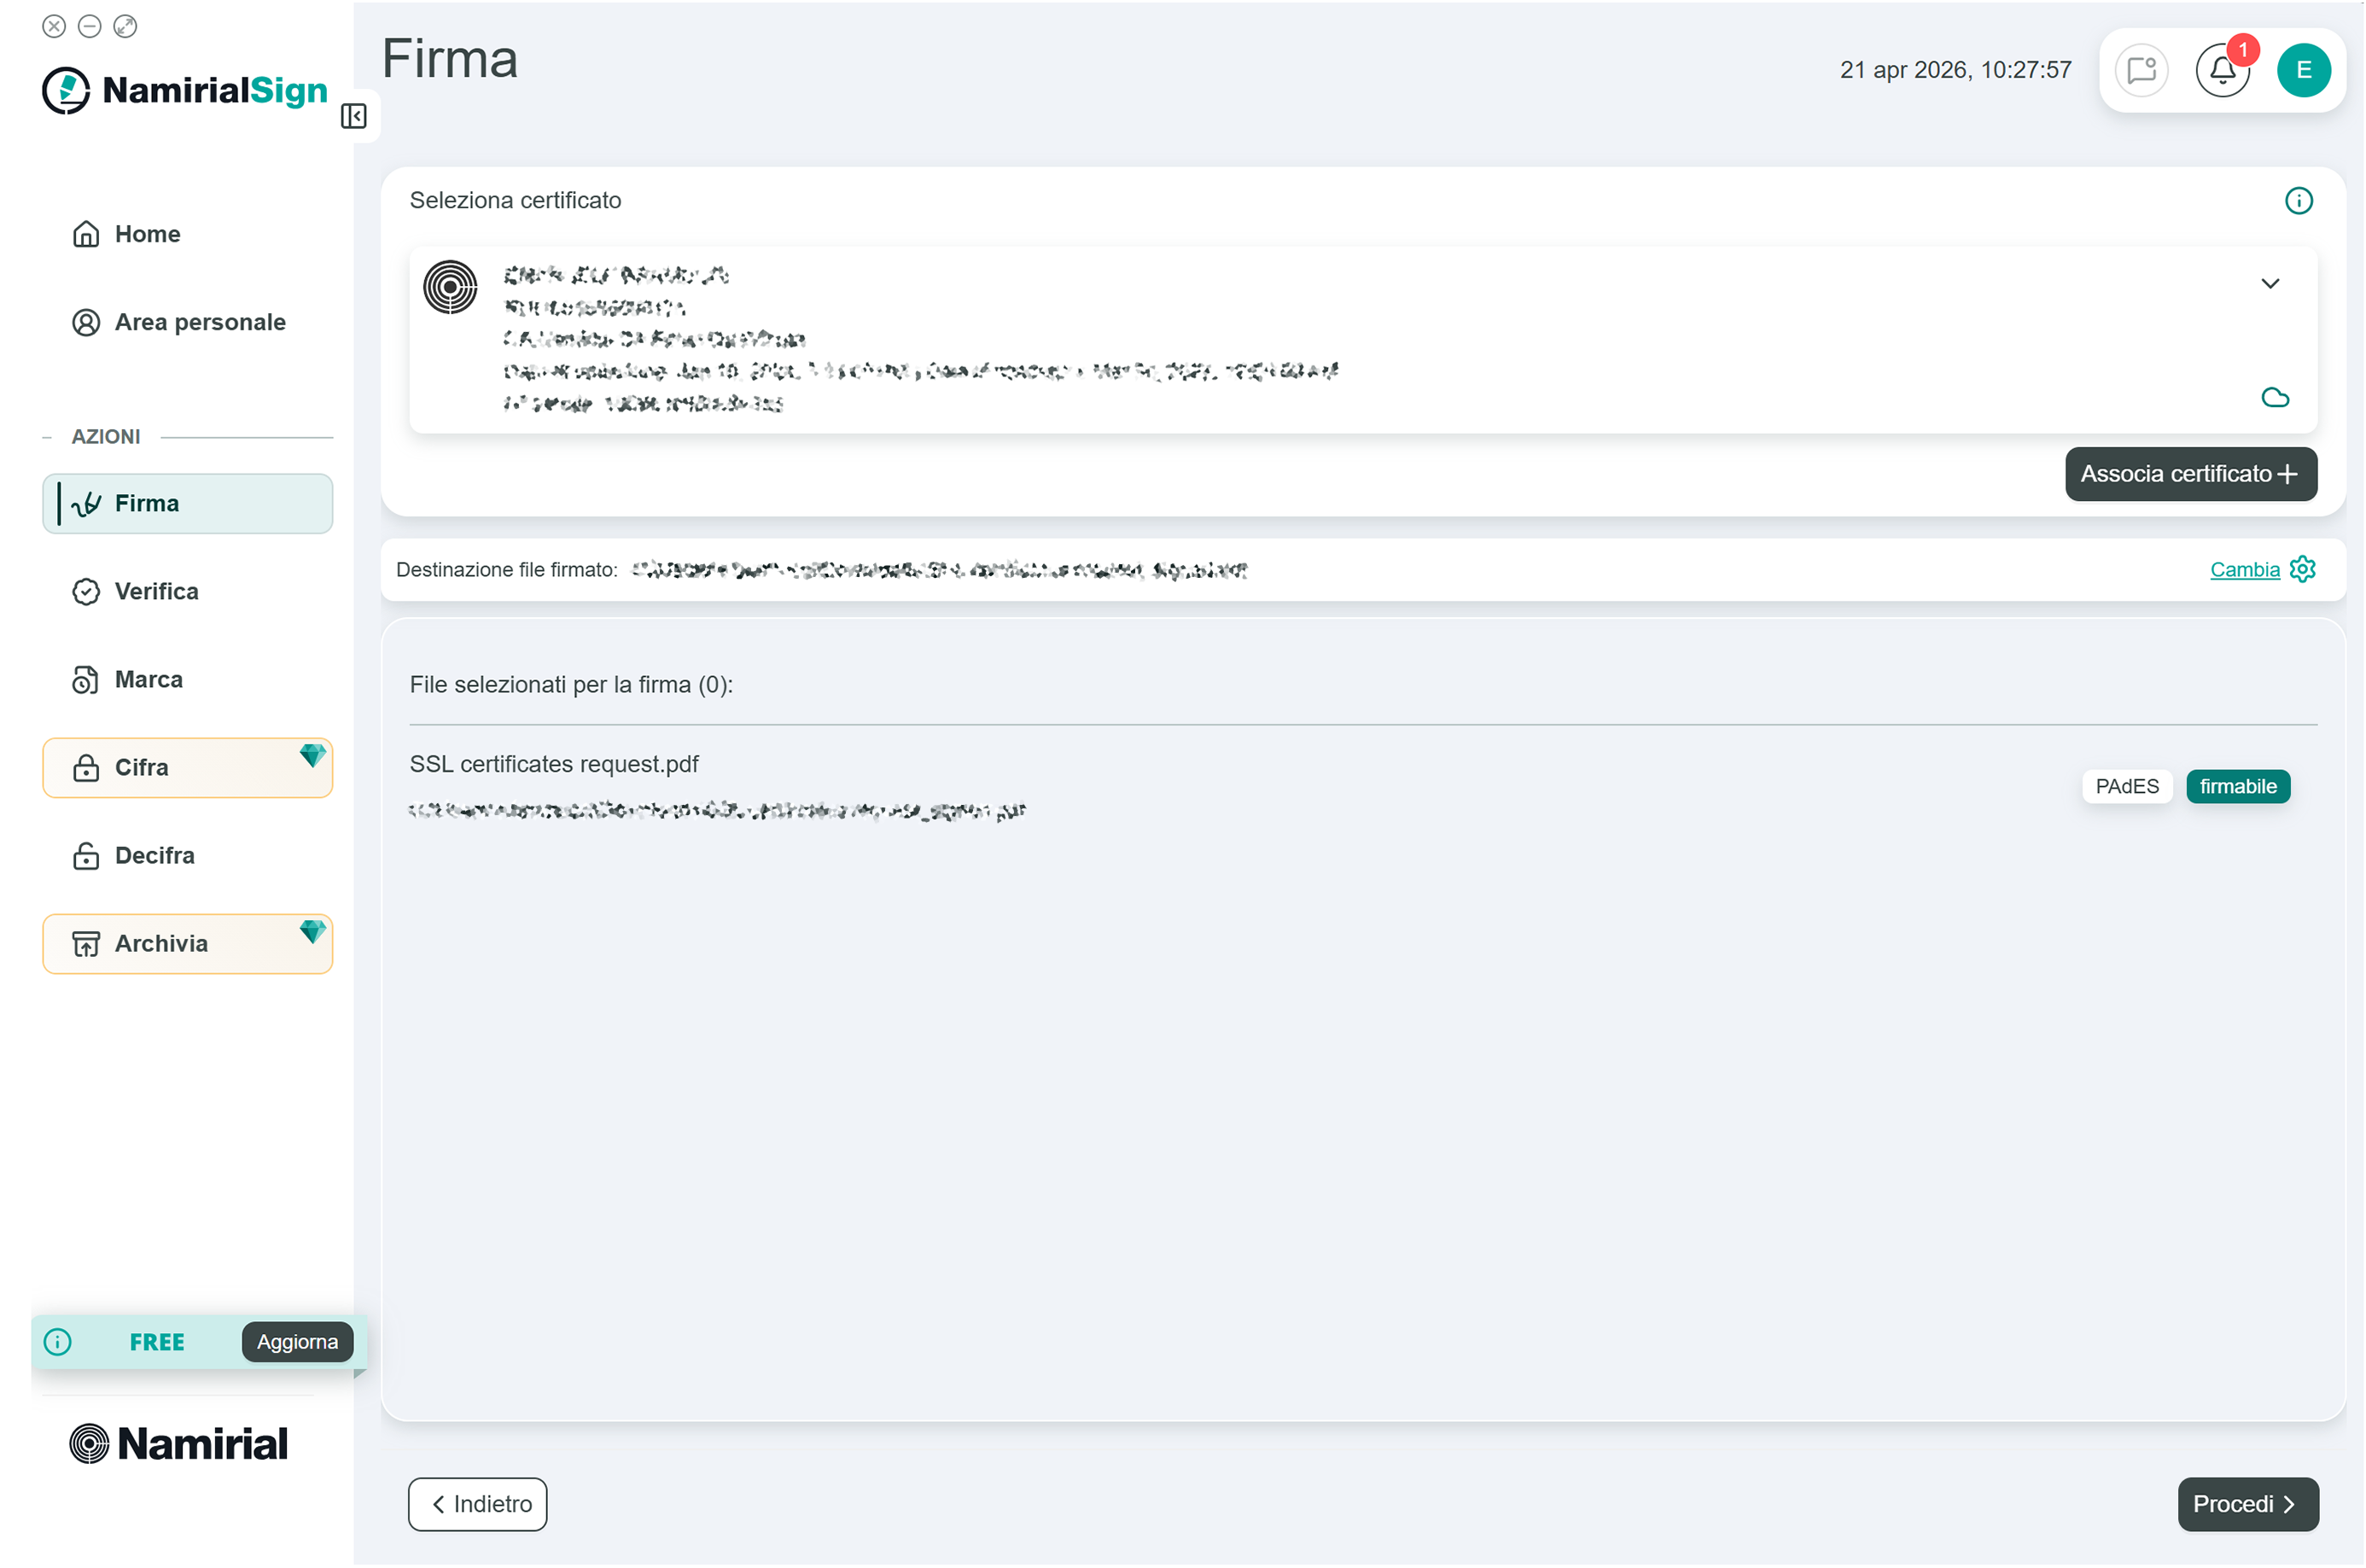Click the FREE plan info icon

coord(57,1342)
